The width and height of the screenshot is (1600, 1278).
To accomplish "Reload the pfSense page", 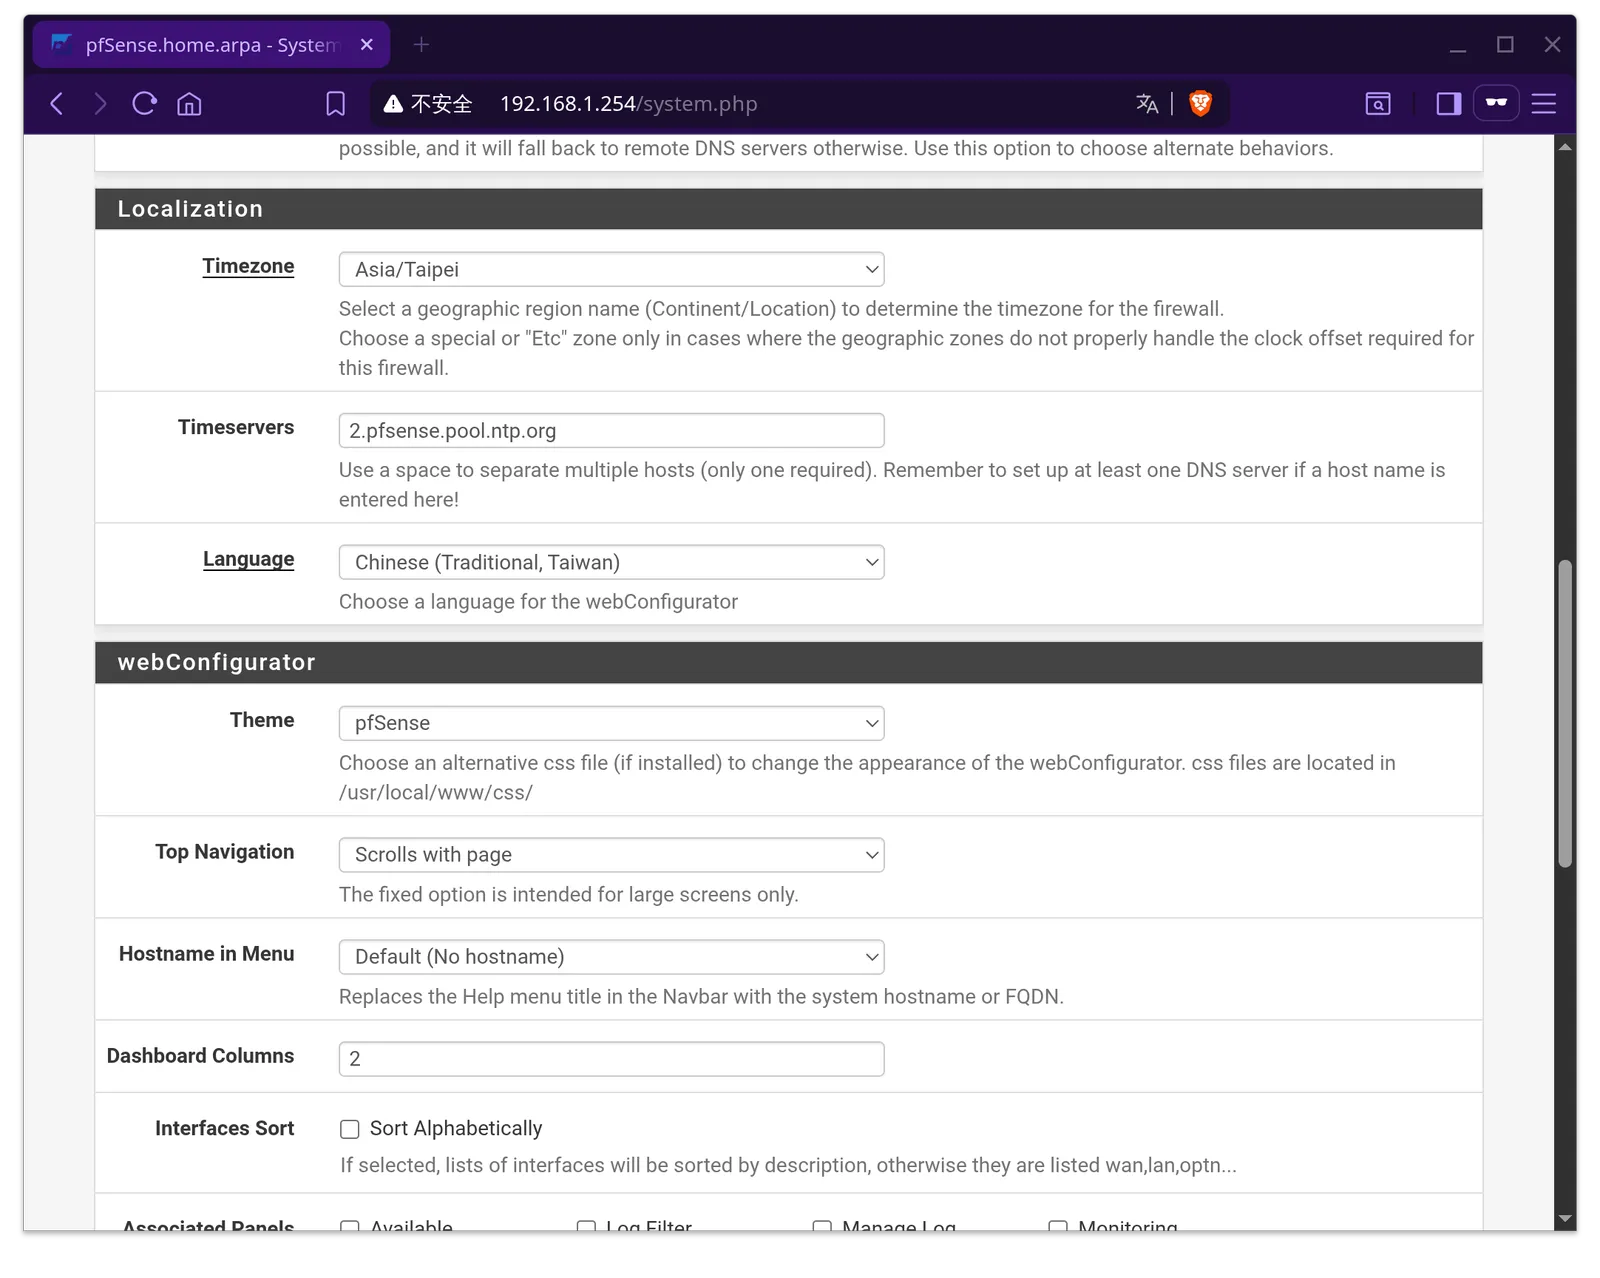I will [x=144, y=103].
